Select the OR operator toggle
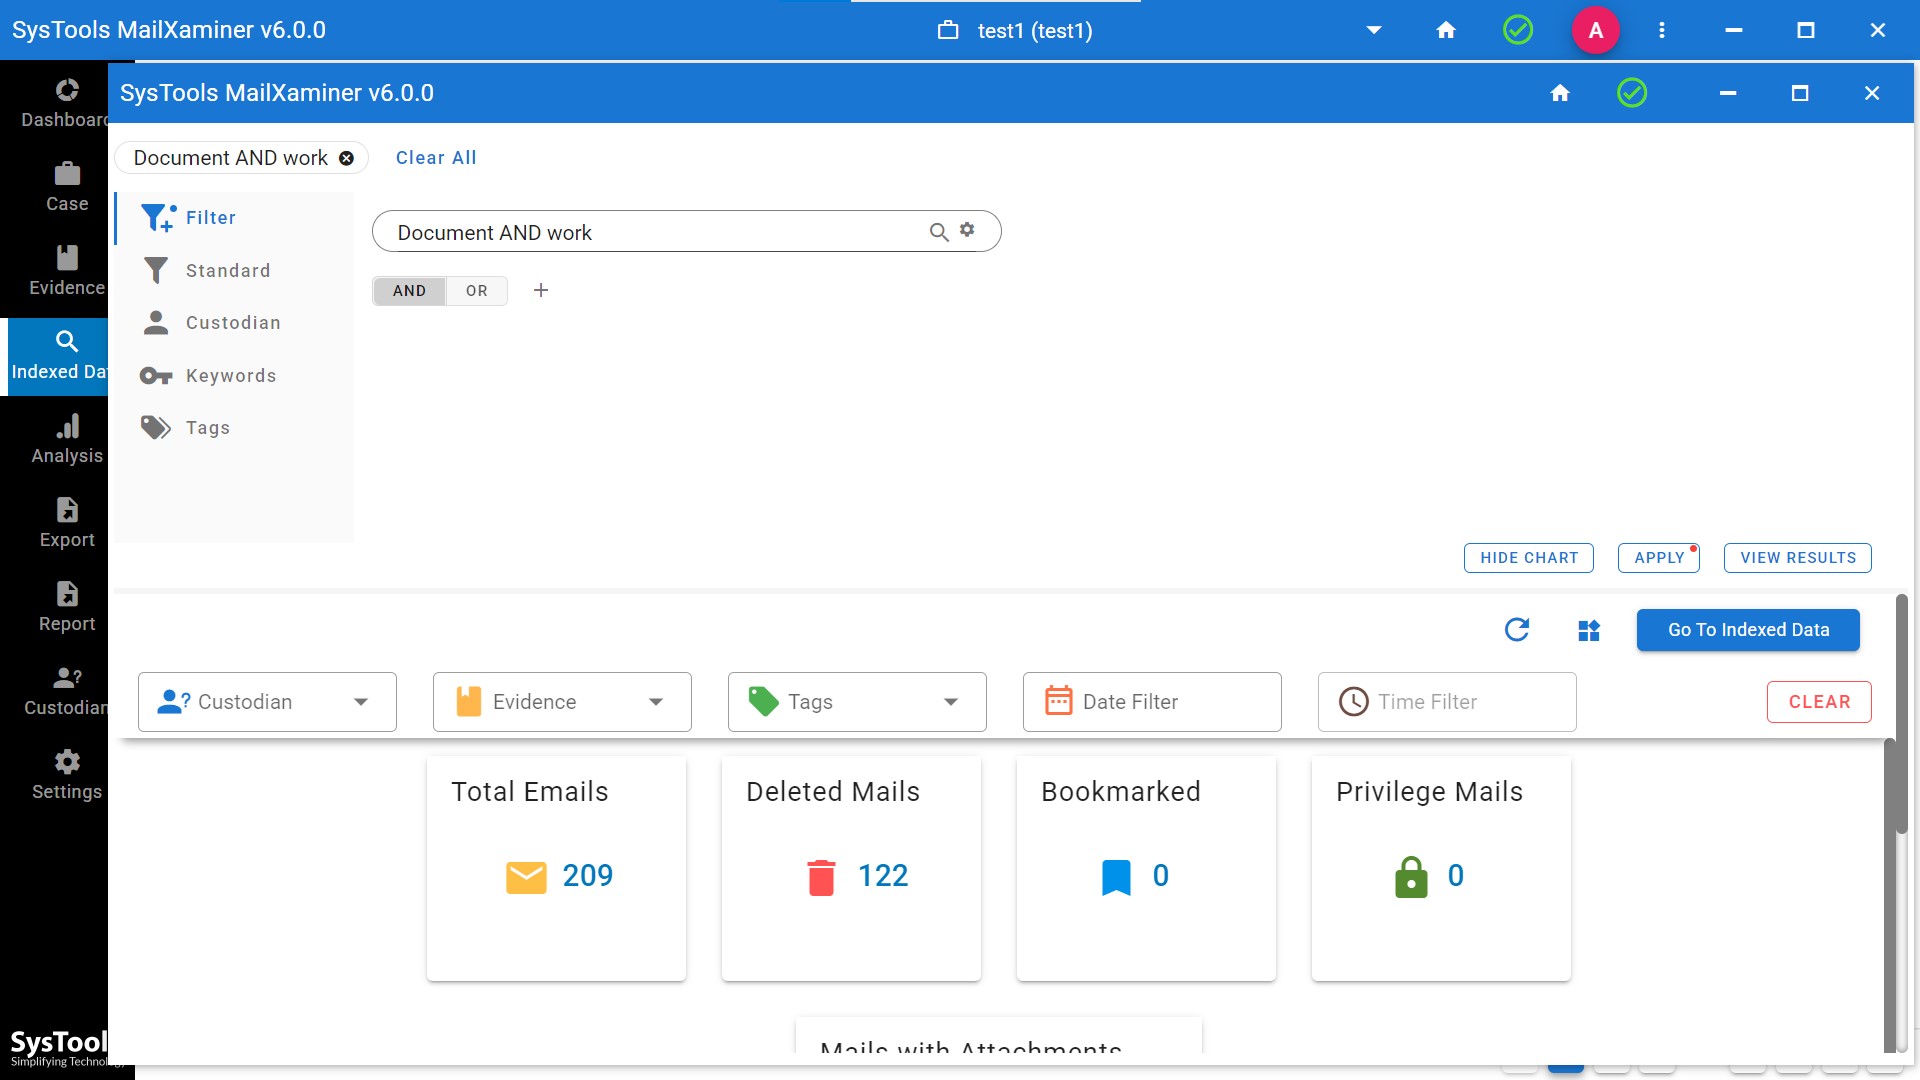This screenshot has width=1920, height=1080. click(x=477, y=291)
